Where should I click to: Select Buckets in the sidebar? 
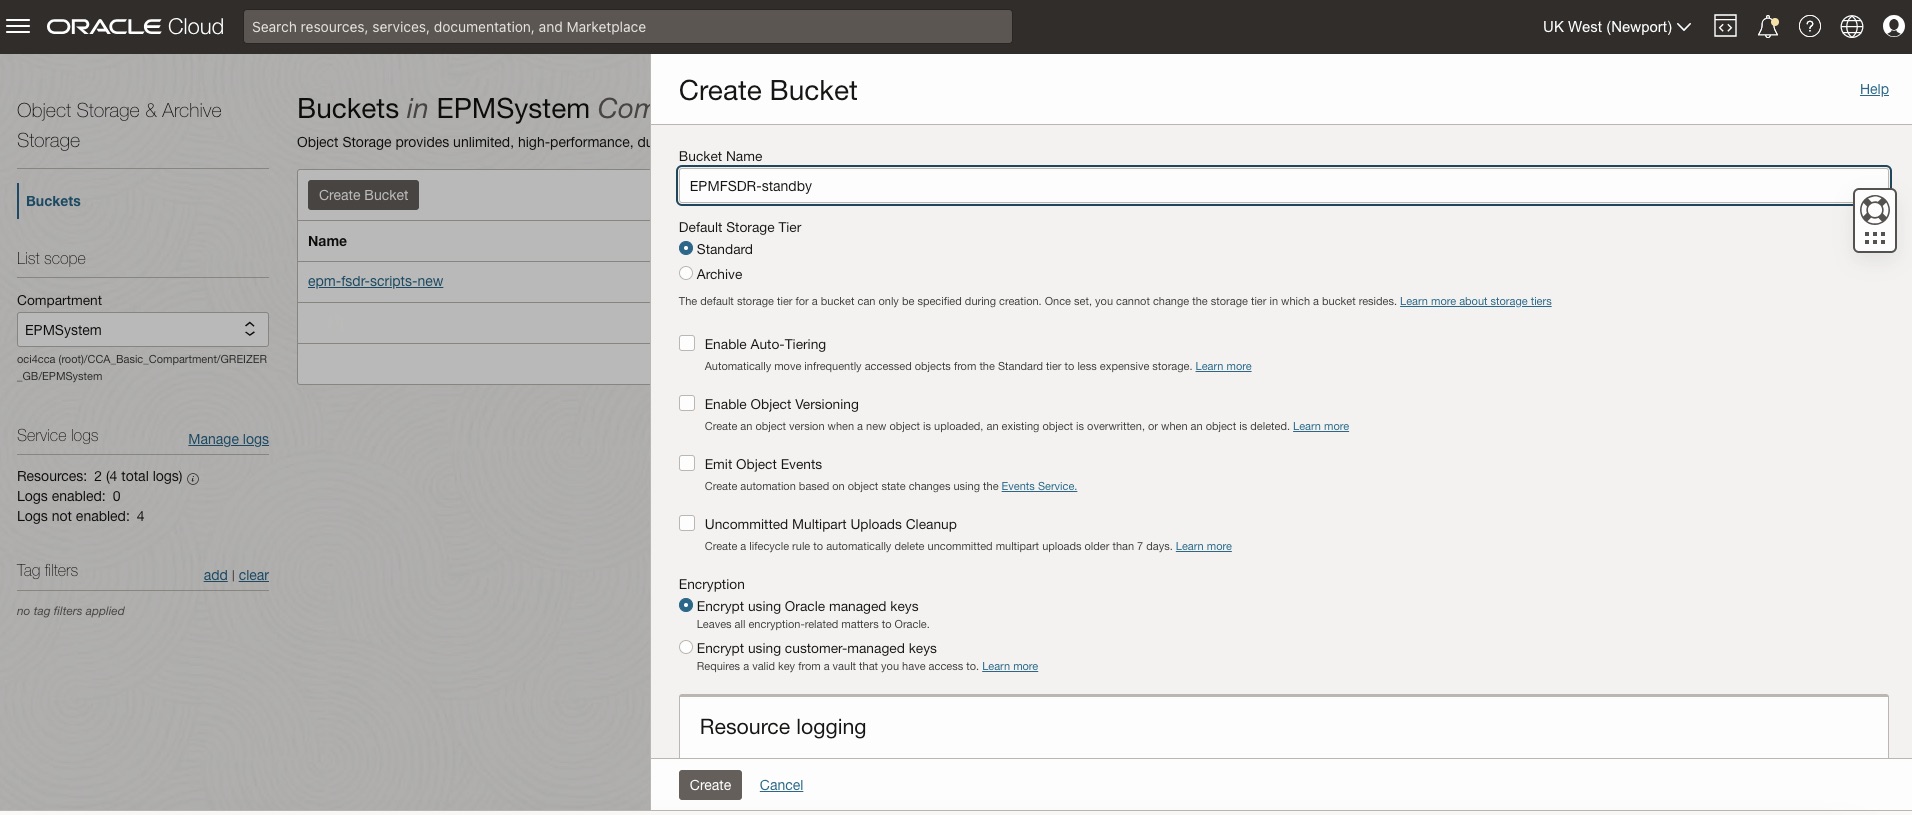click(53, 201)
